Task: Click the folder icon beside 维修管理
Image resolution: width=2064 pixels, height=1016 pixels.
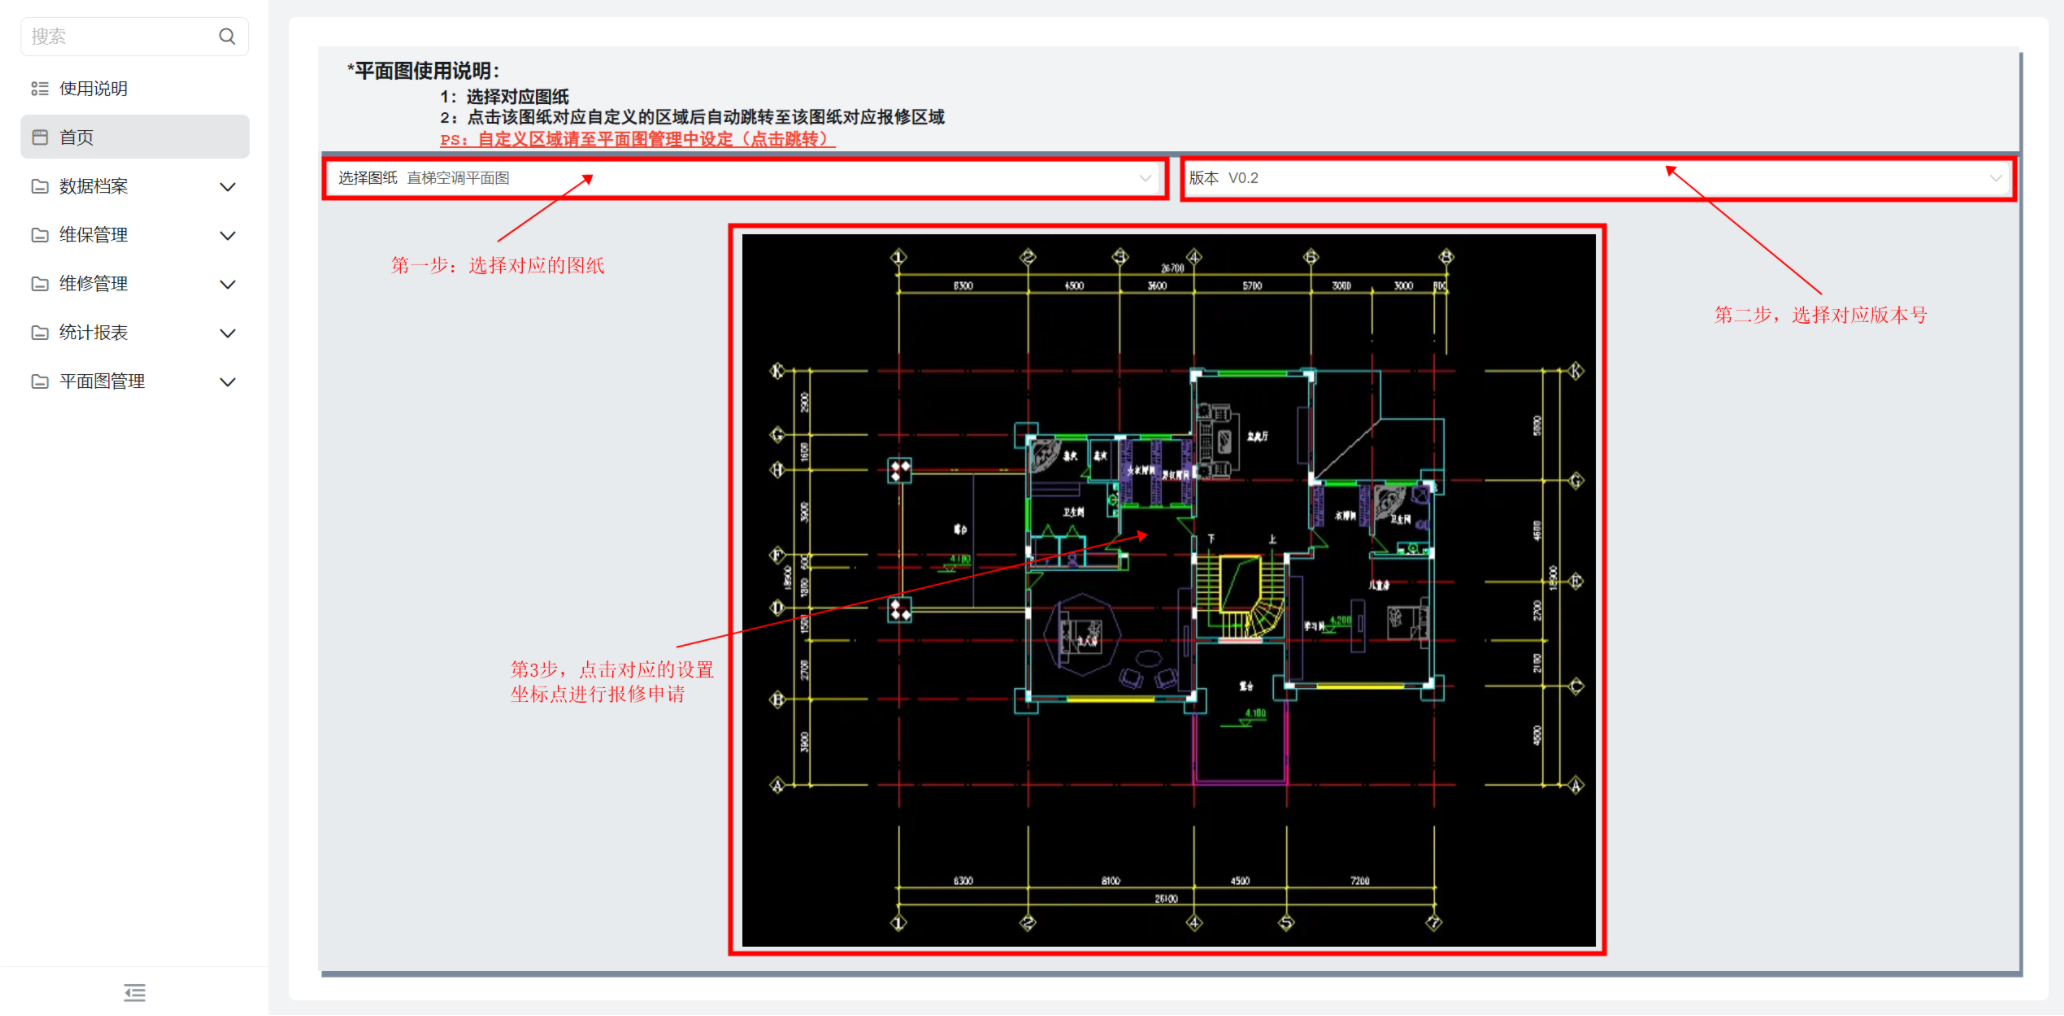Action: (x=40, y=284)
